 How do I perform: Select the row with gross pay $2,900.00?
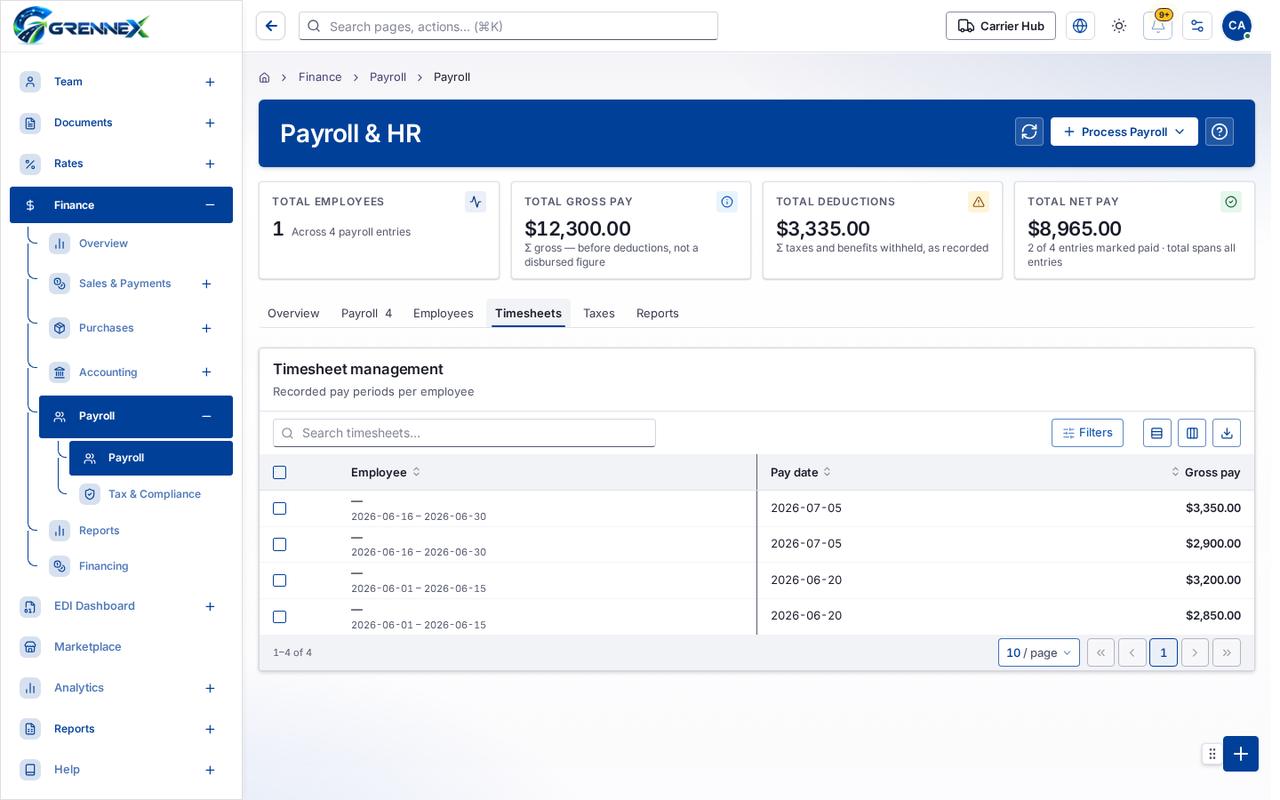pyautogui.click(x=280, y=544)
